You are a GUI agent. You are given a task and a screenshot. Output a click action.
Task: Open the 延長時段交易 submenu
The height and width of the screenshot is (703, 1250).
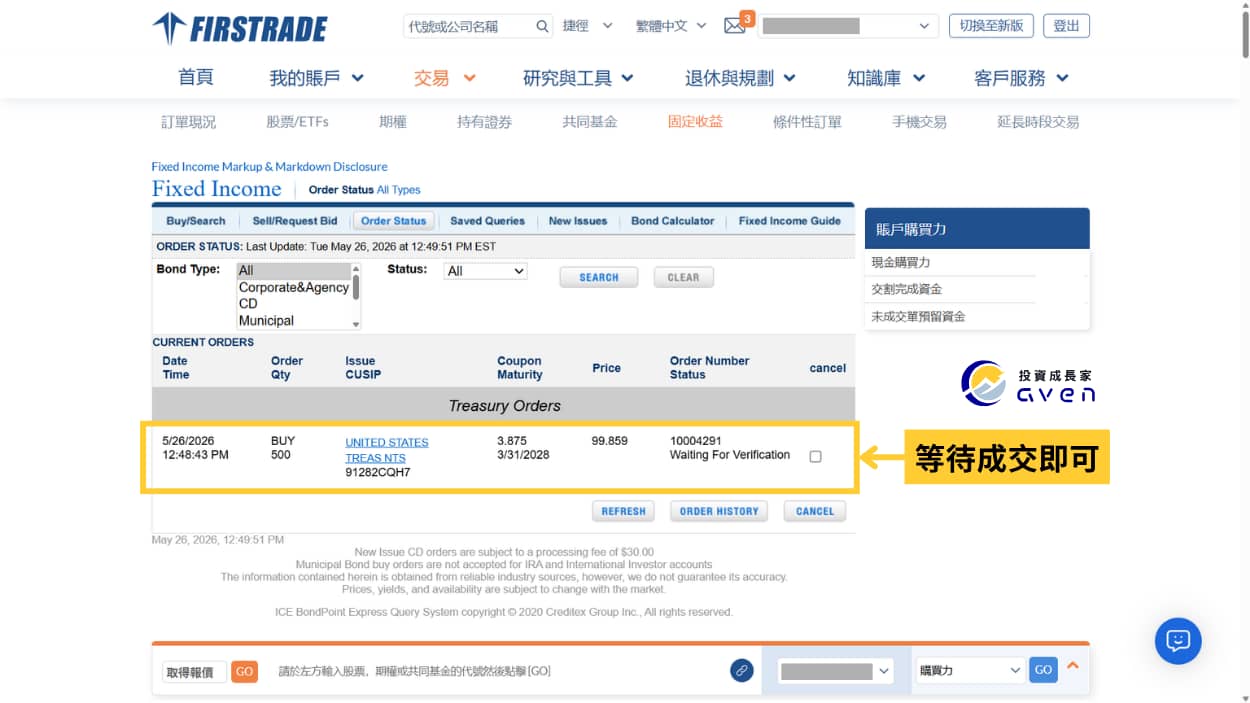(1038, 122)
